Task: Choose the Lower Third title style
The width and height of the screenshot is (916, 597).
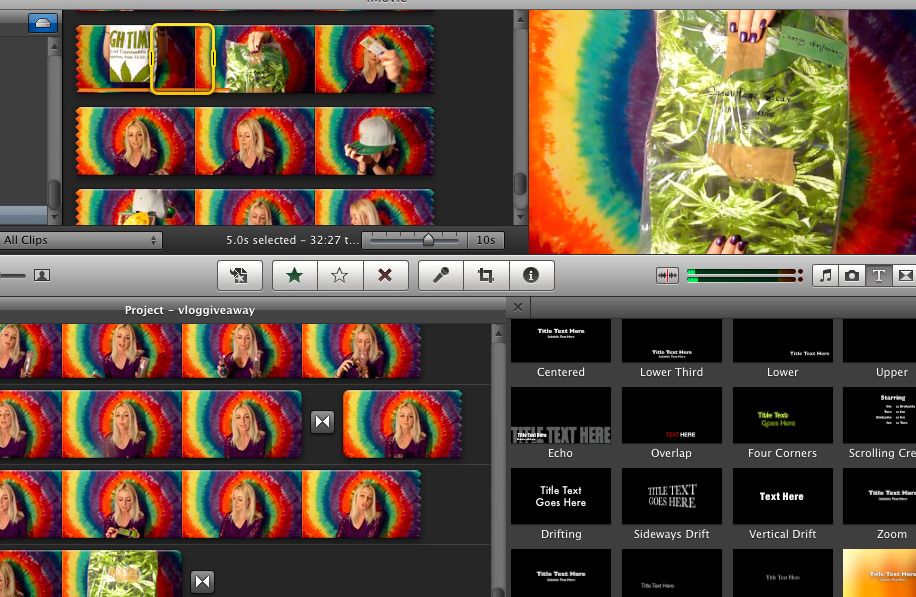Action: pyautogui.click(x=671, y=349)
